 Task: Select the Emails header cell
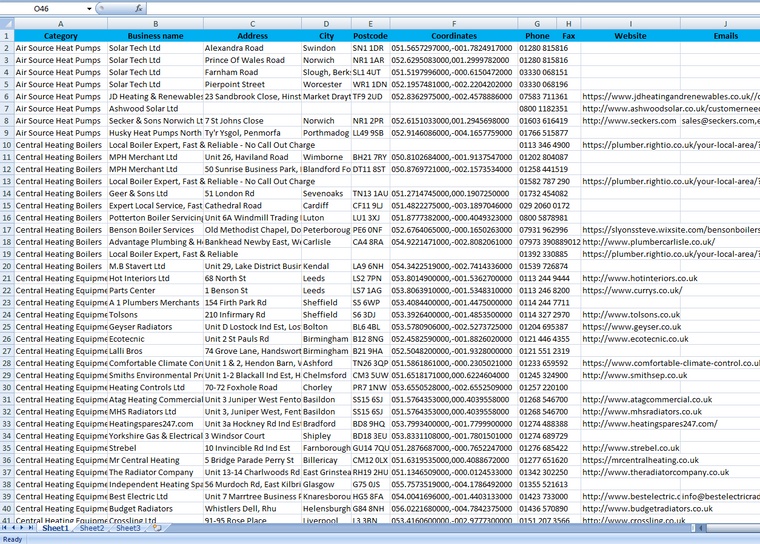(x=720, y=36)
